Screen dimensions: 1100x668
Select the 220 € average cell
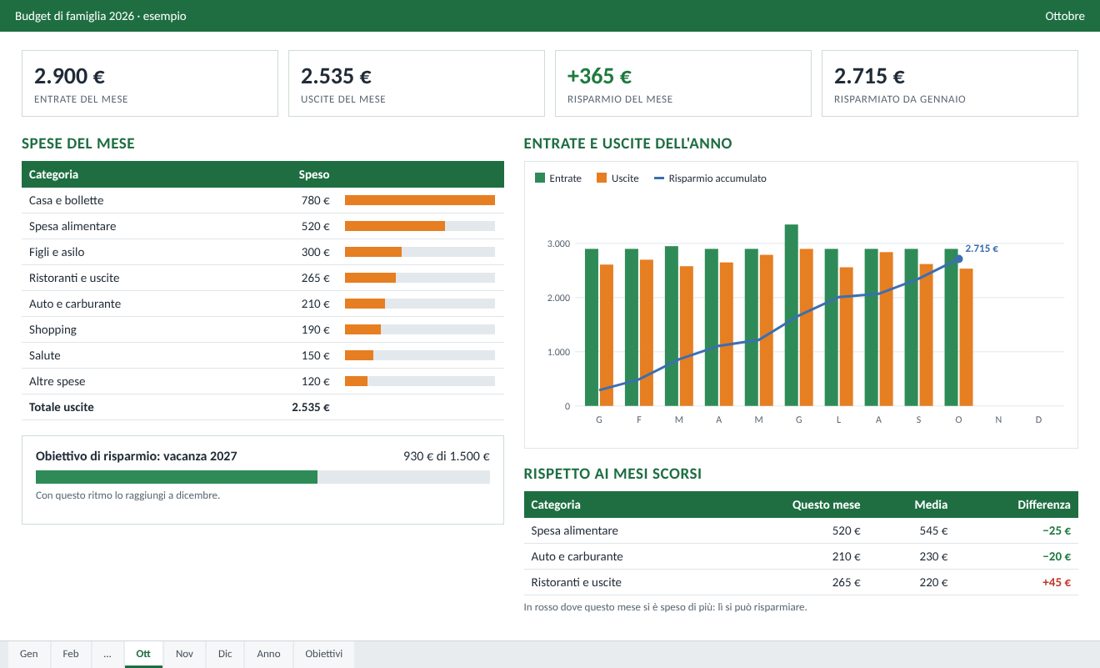click(x=933, y=582)
